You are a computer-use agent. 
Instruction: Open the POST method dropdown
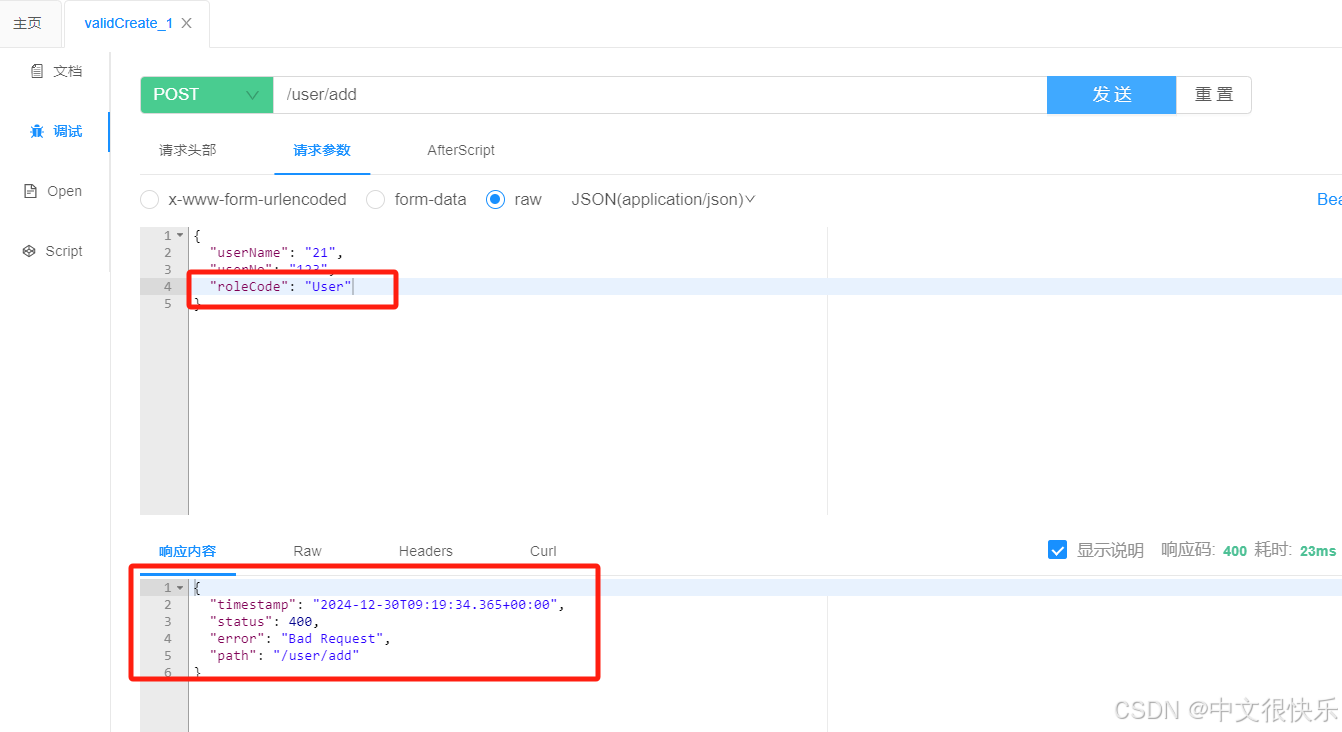coord(206,95)
